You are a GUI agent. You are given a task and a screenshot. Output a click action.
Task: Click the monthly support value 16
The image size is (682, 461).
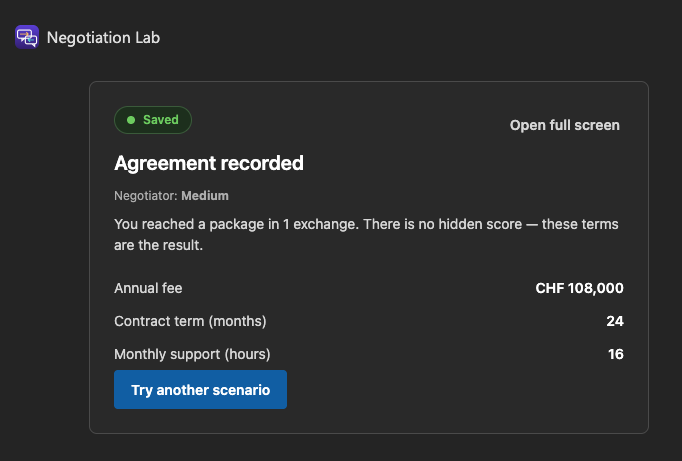(616, 354)
